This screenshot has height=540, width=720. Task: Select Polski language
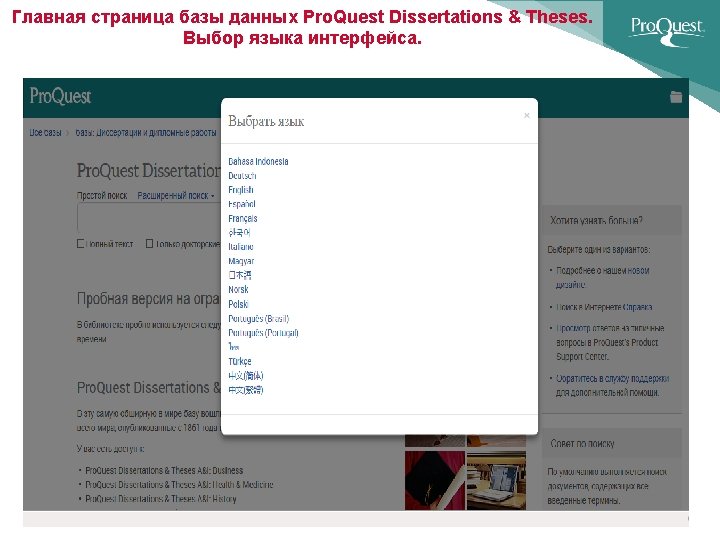click(x=238, y=304)
